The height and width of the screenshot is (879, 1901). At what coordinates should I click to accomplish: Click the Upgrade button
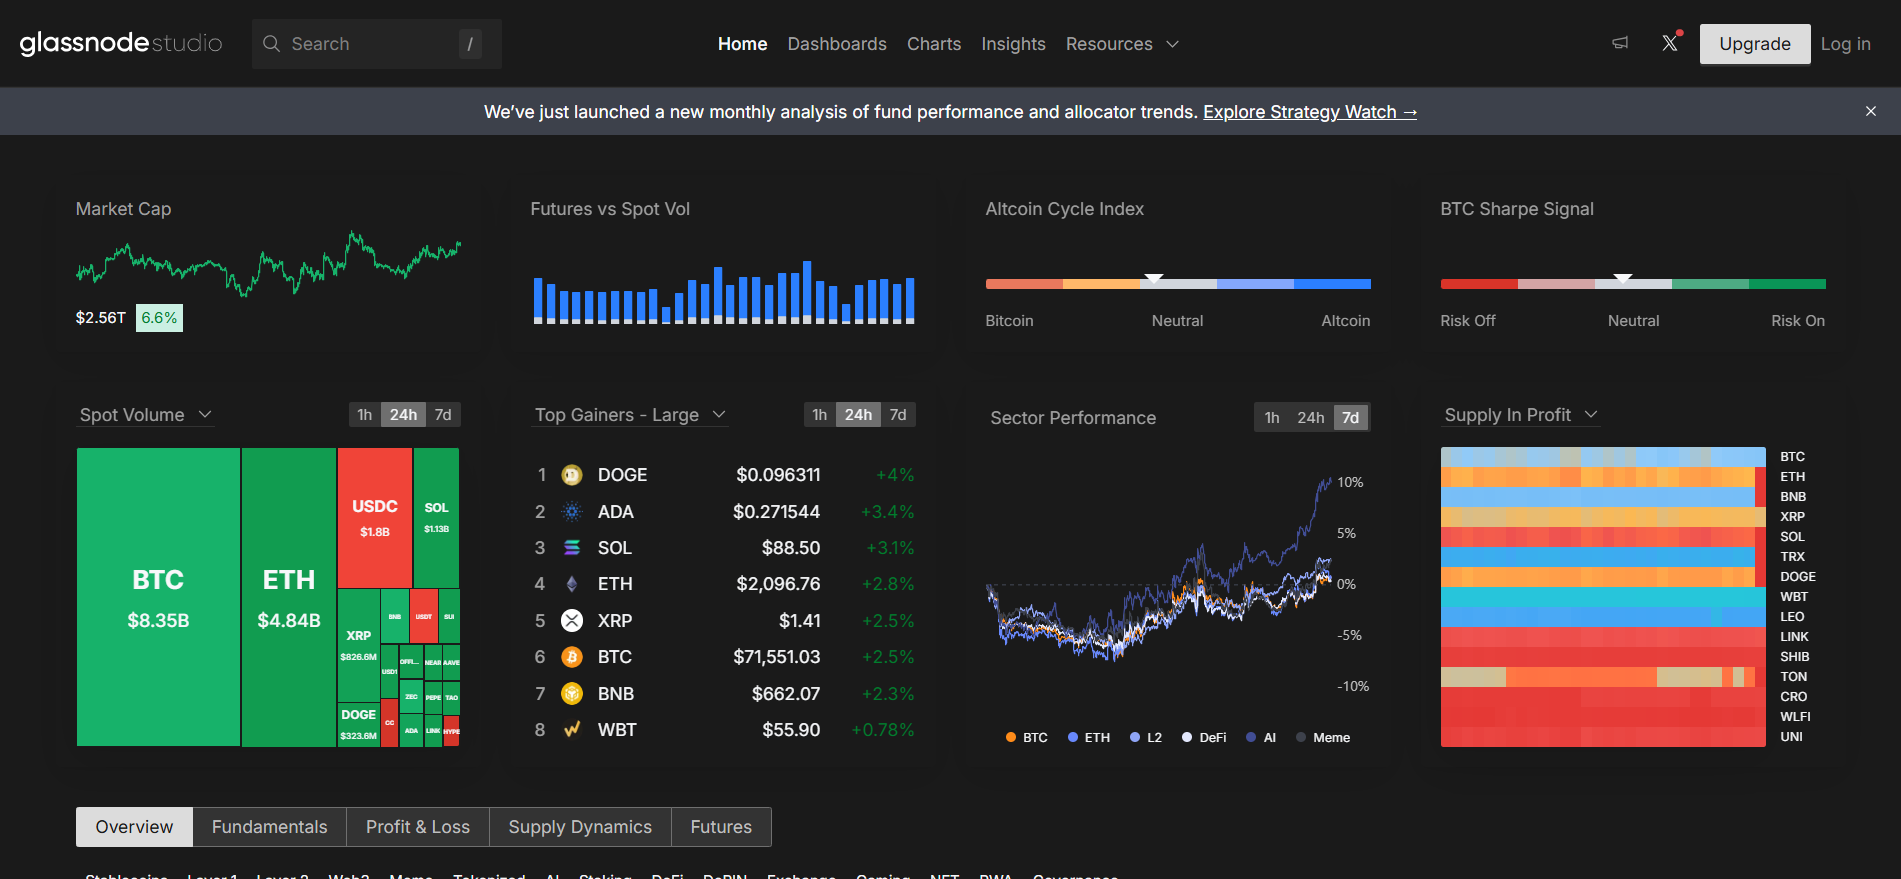point(1755,44)
